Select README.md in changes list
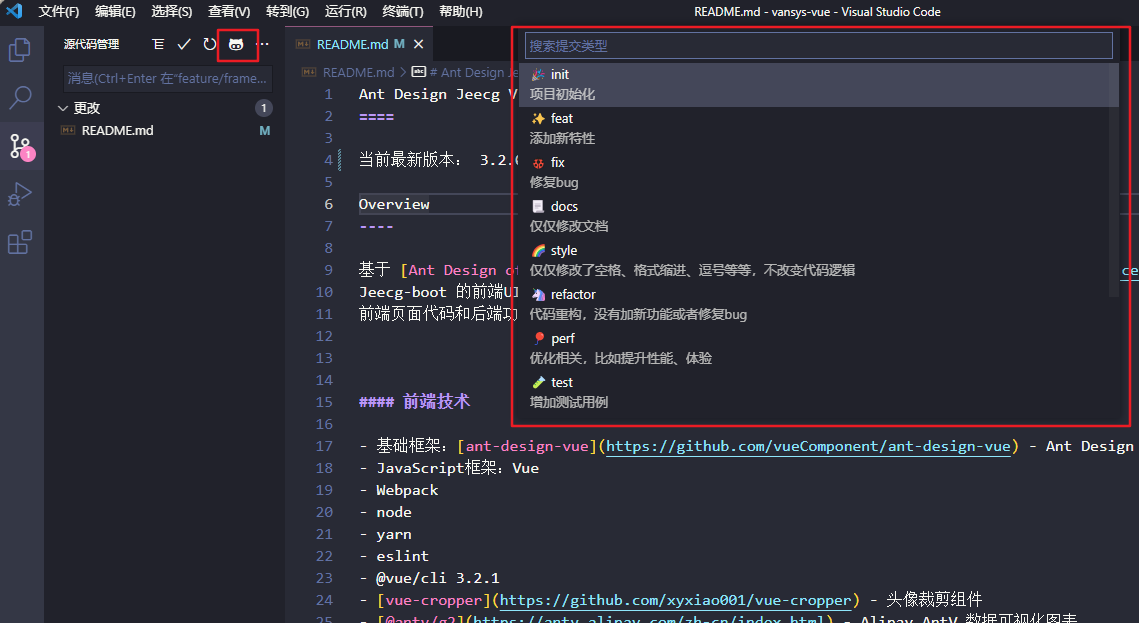This screenshot has height=623, width=1139. 117,130
